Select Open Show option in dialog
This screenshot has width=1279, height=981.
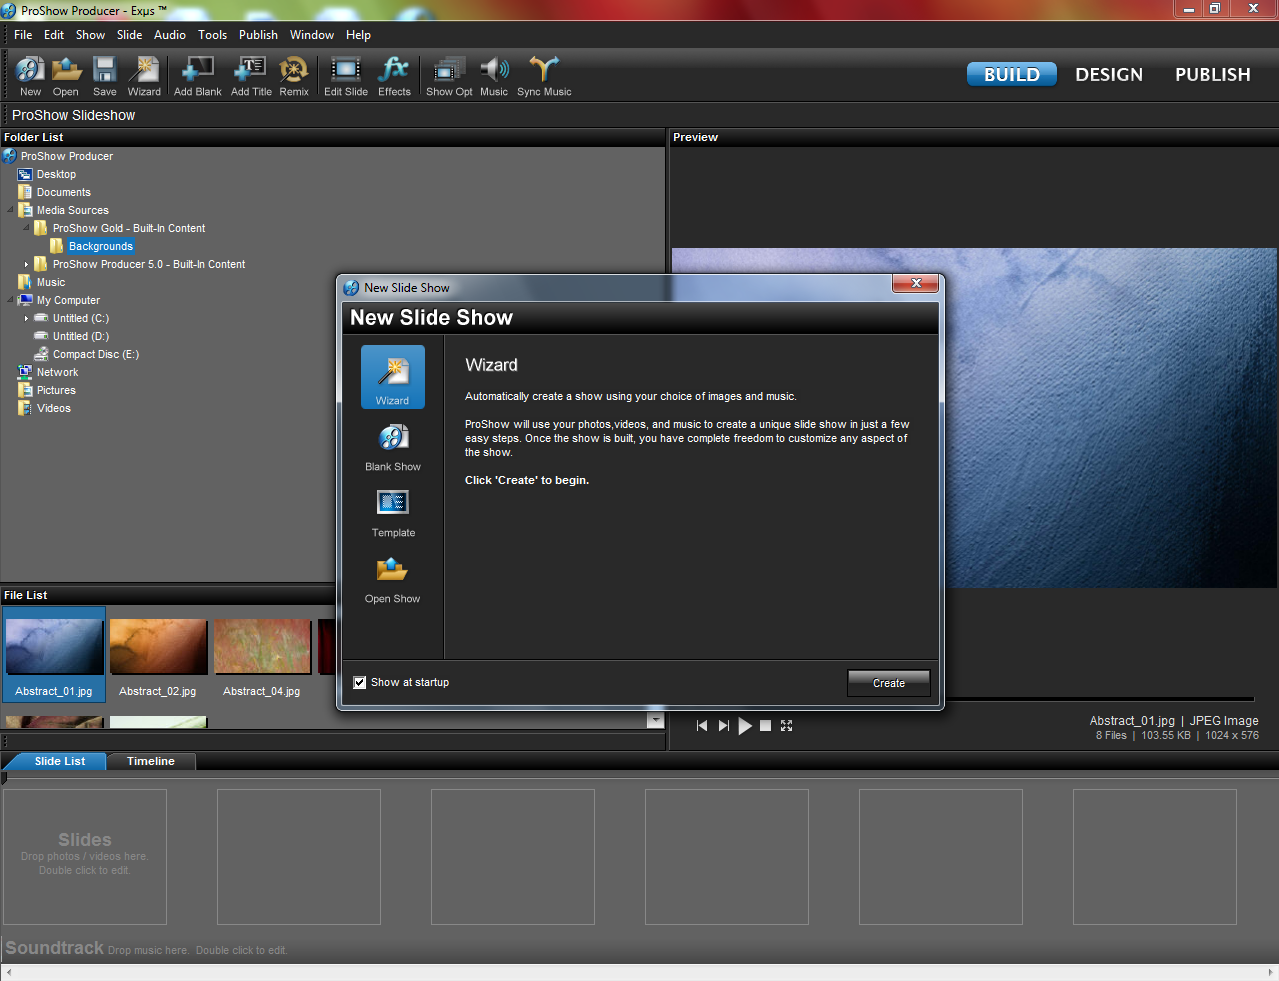393,579
